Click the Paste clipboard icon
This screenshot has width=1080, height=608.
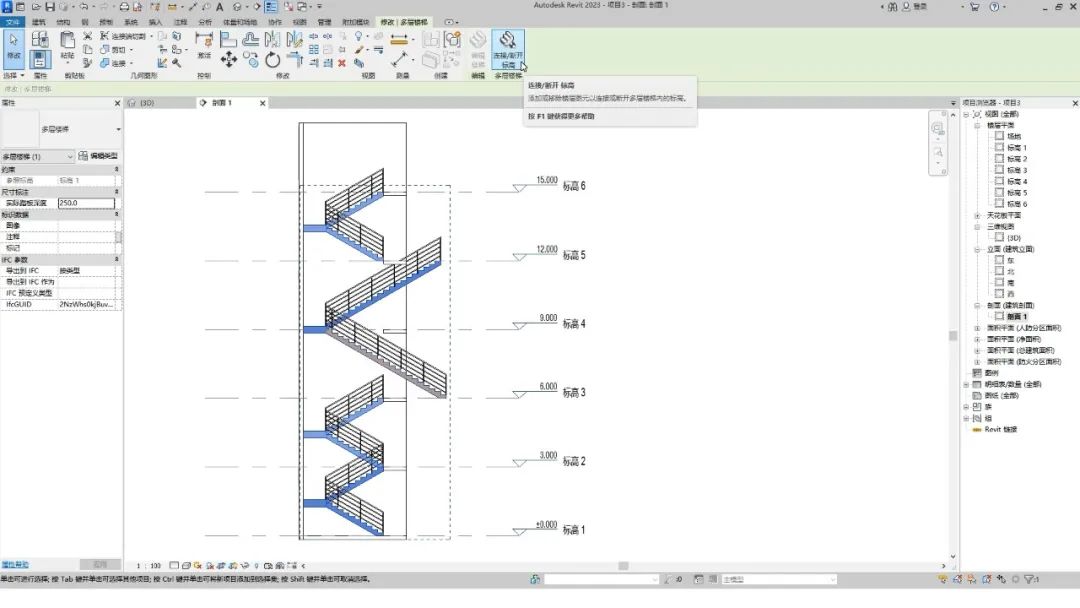coord(67,44)
